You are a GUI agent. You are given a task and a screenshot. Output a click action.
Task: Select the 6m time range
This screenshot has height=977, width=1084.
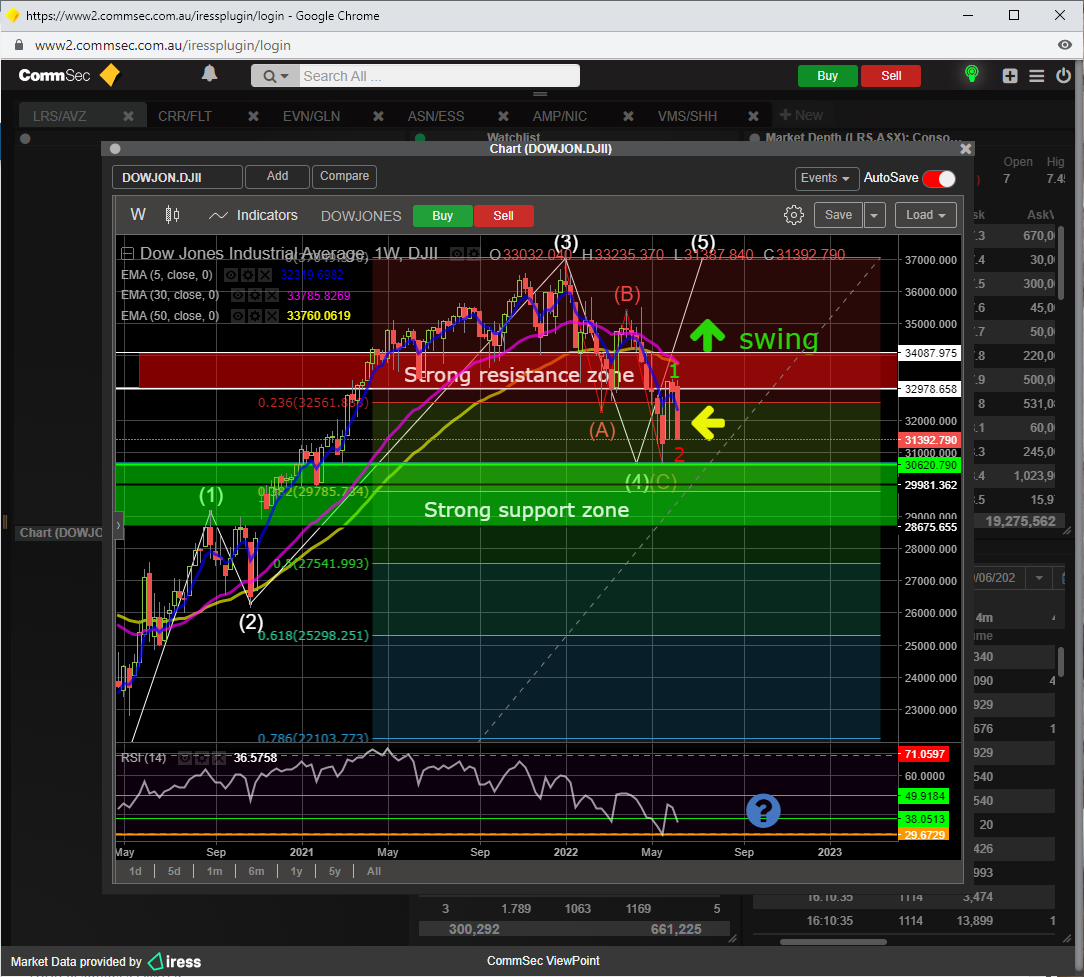click(x=256, y=871)
